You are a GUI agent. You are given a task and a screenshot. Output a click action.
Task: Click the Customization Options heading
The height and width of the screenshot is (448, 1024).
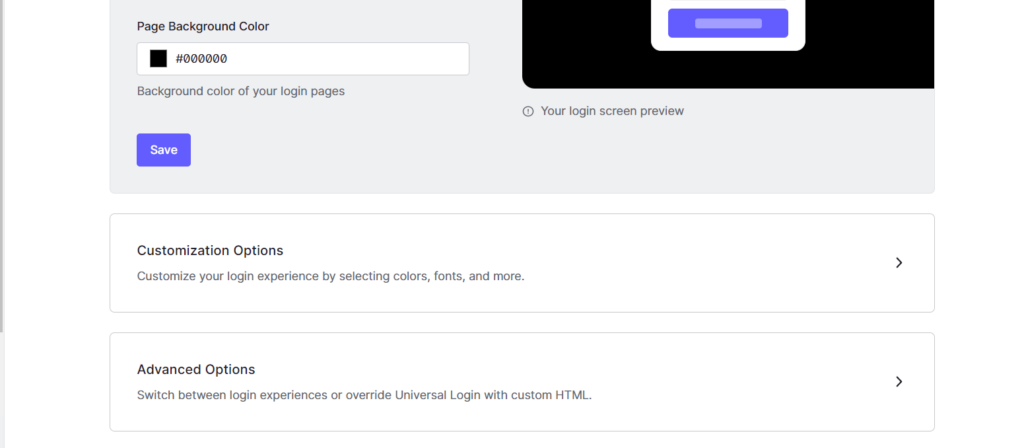click(x=210, y=251)
